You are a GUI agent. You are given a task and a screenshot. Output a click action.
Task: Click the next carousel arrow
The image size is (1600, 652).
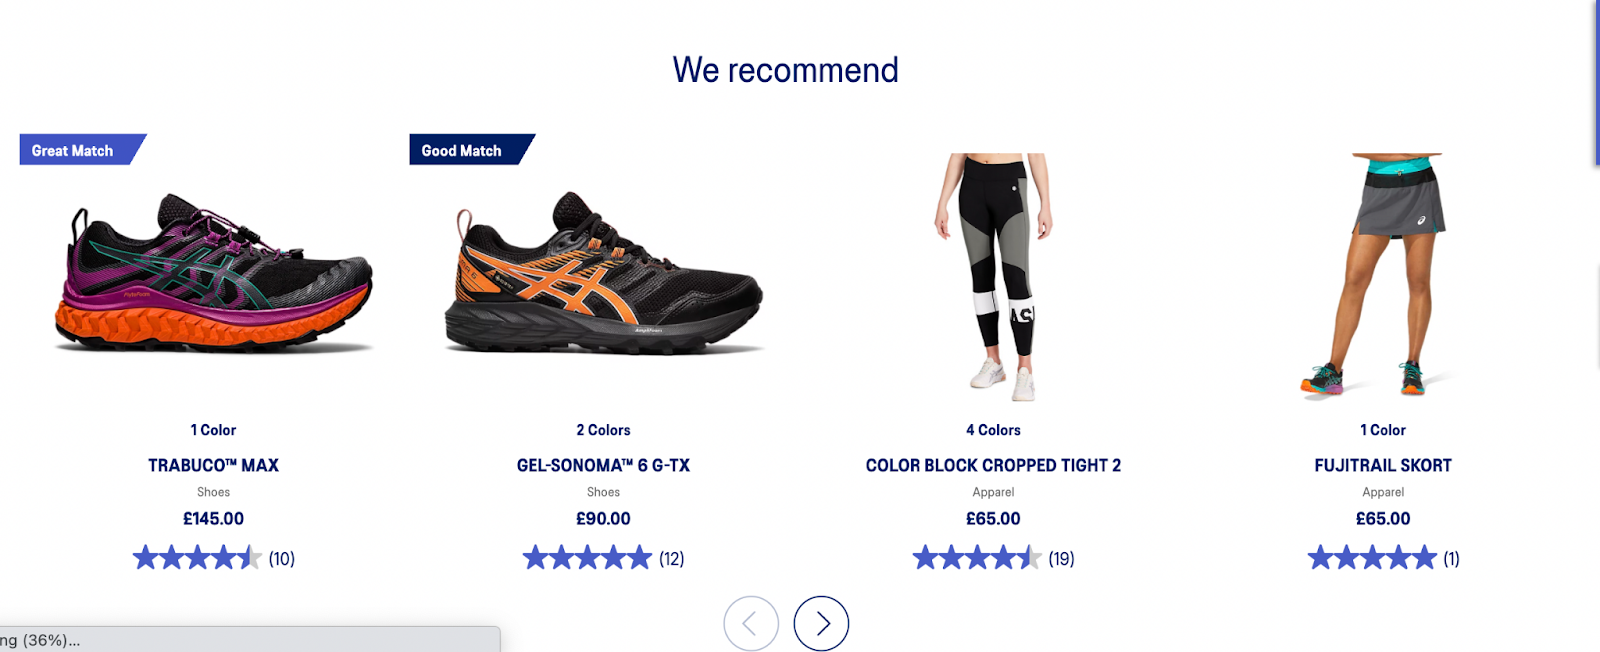(821, 622)
